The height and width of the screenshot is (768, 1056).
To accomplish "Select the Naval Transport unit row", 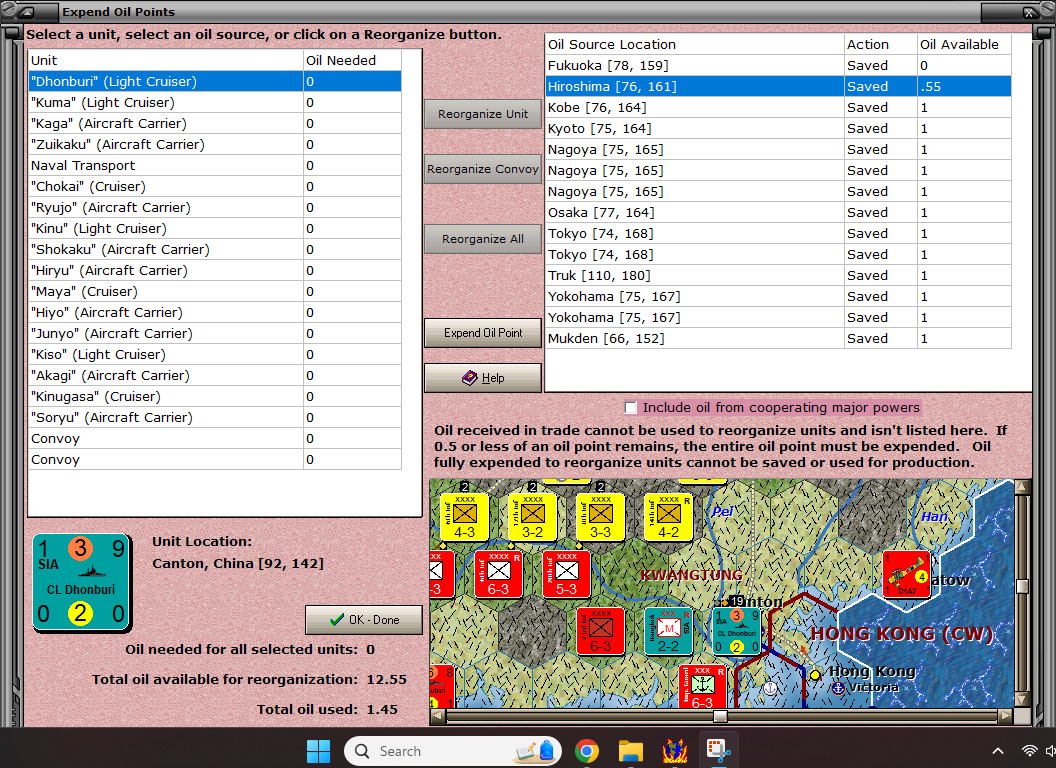I will pyautogui.click(x=215, y=166).
